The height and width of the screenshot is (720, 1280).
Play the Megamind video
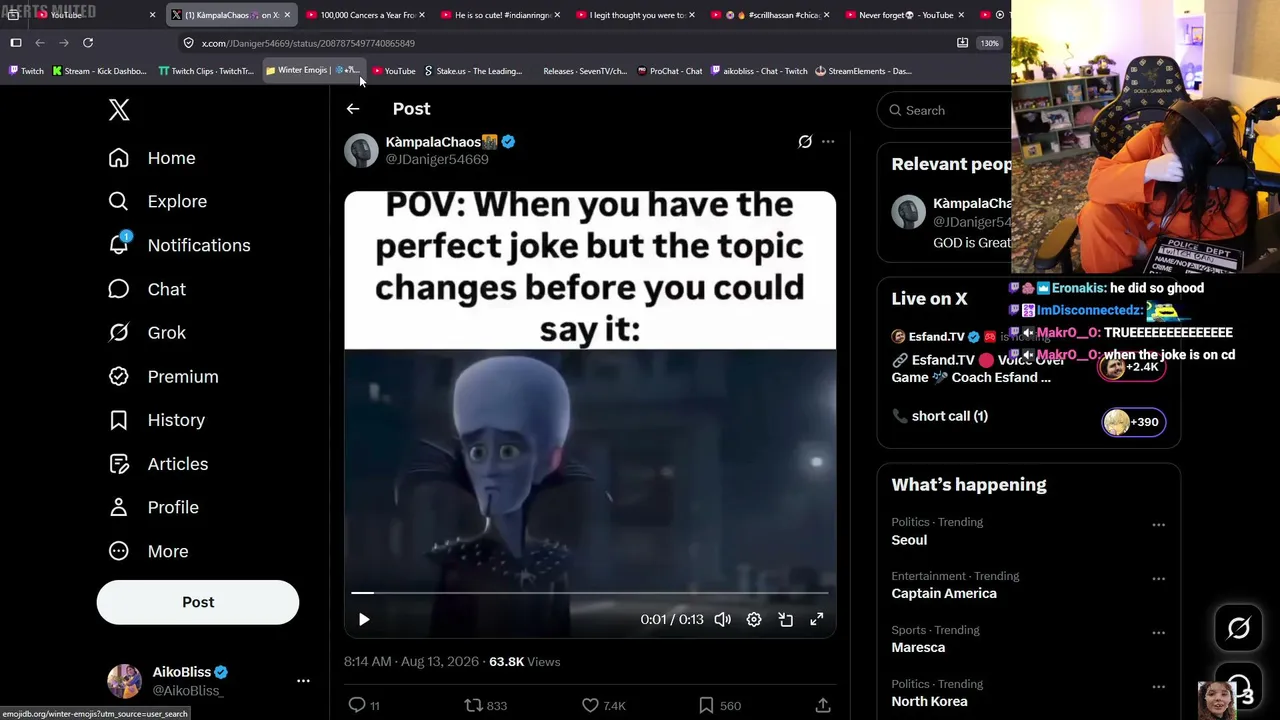click(x=364, y=620)
